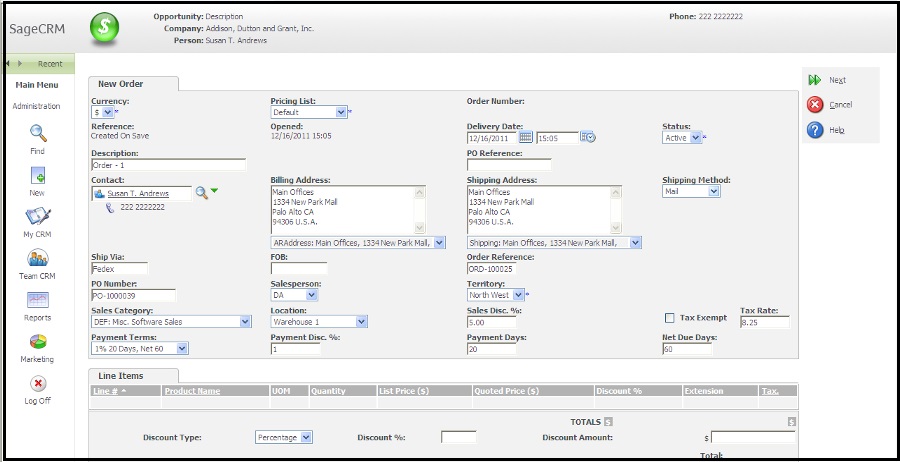Screen dimensions: 900x462
Task: Click the person icon beside Susan T. Andrews
Action: tap(99, 194)
